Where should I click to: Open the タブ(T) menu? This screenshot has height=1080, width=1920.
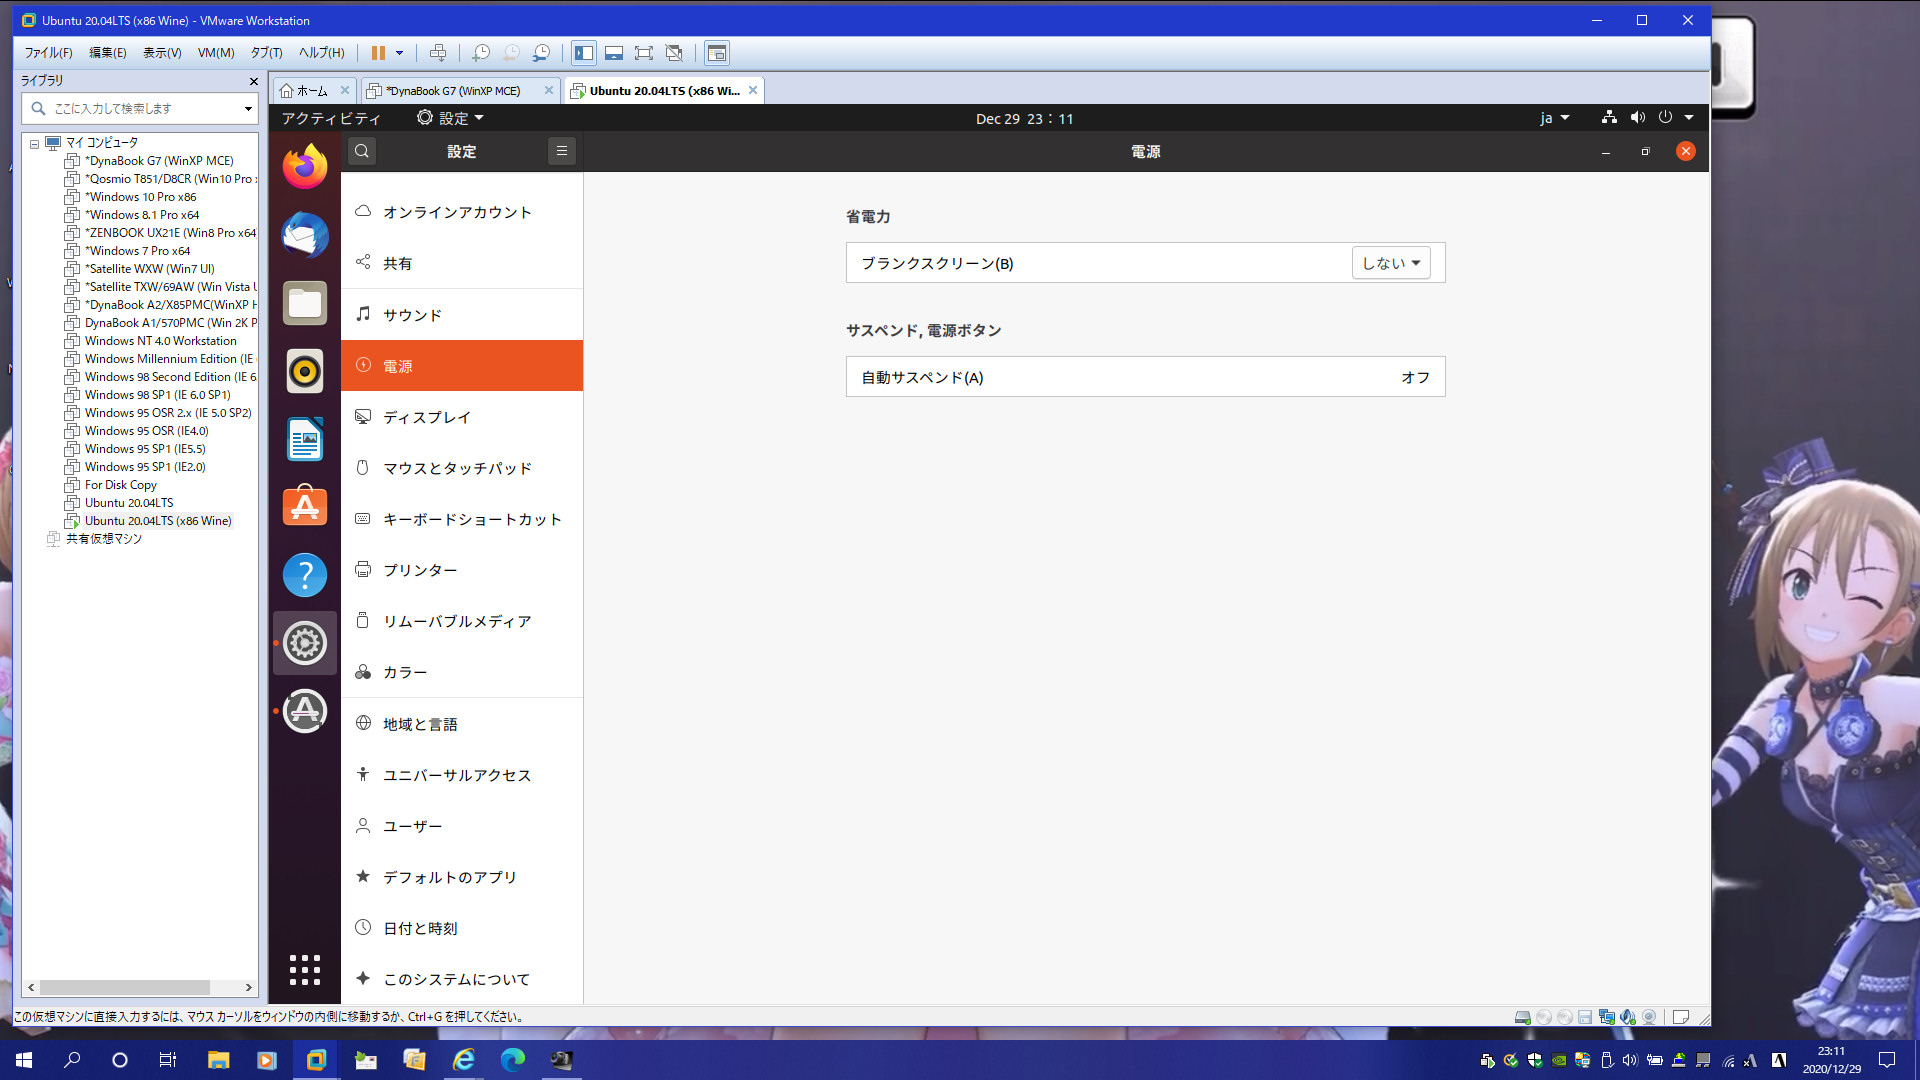(266, 53)
